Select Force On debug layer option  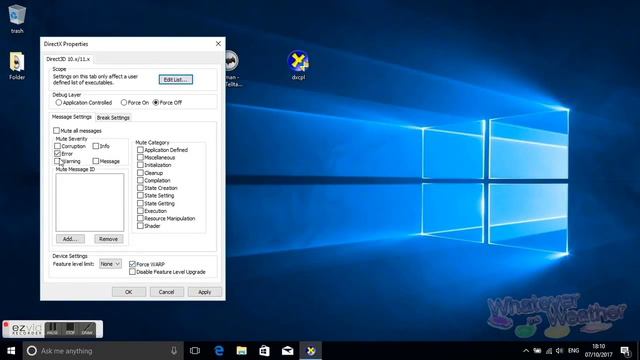tap(135, 102)
